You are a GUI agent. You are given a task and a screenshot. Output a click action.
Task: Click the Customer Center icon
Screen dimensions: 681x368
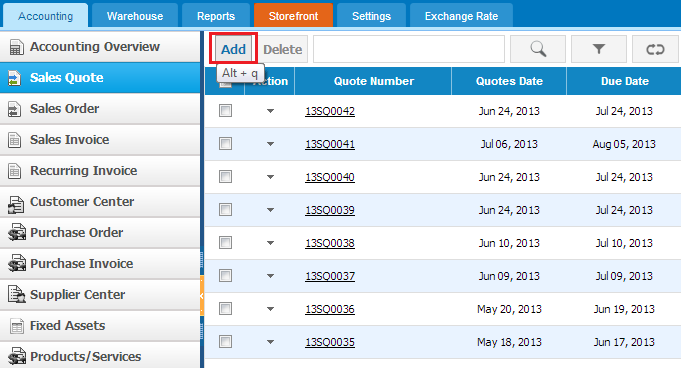[16, 204]
